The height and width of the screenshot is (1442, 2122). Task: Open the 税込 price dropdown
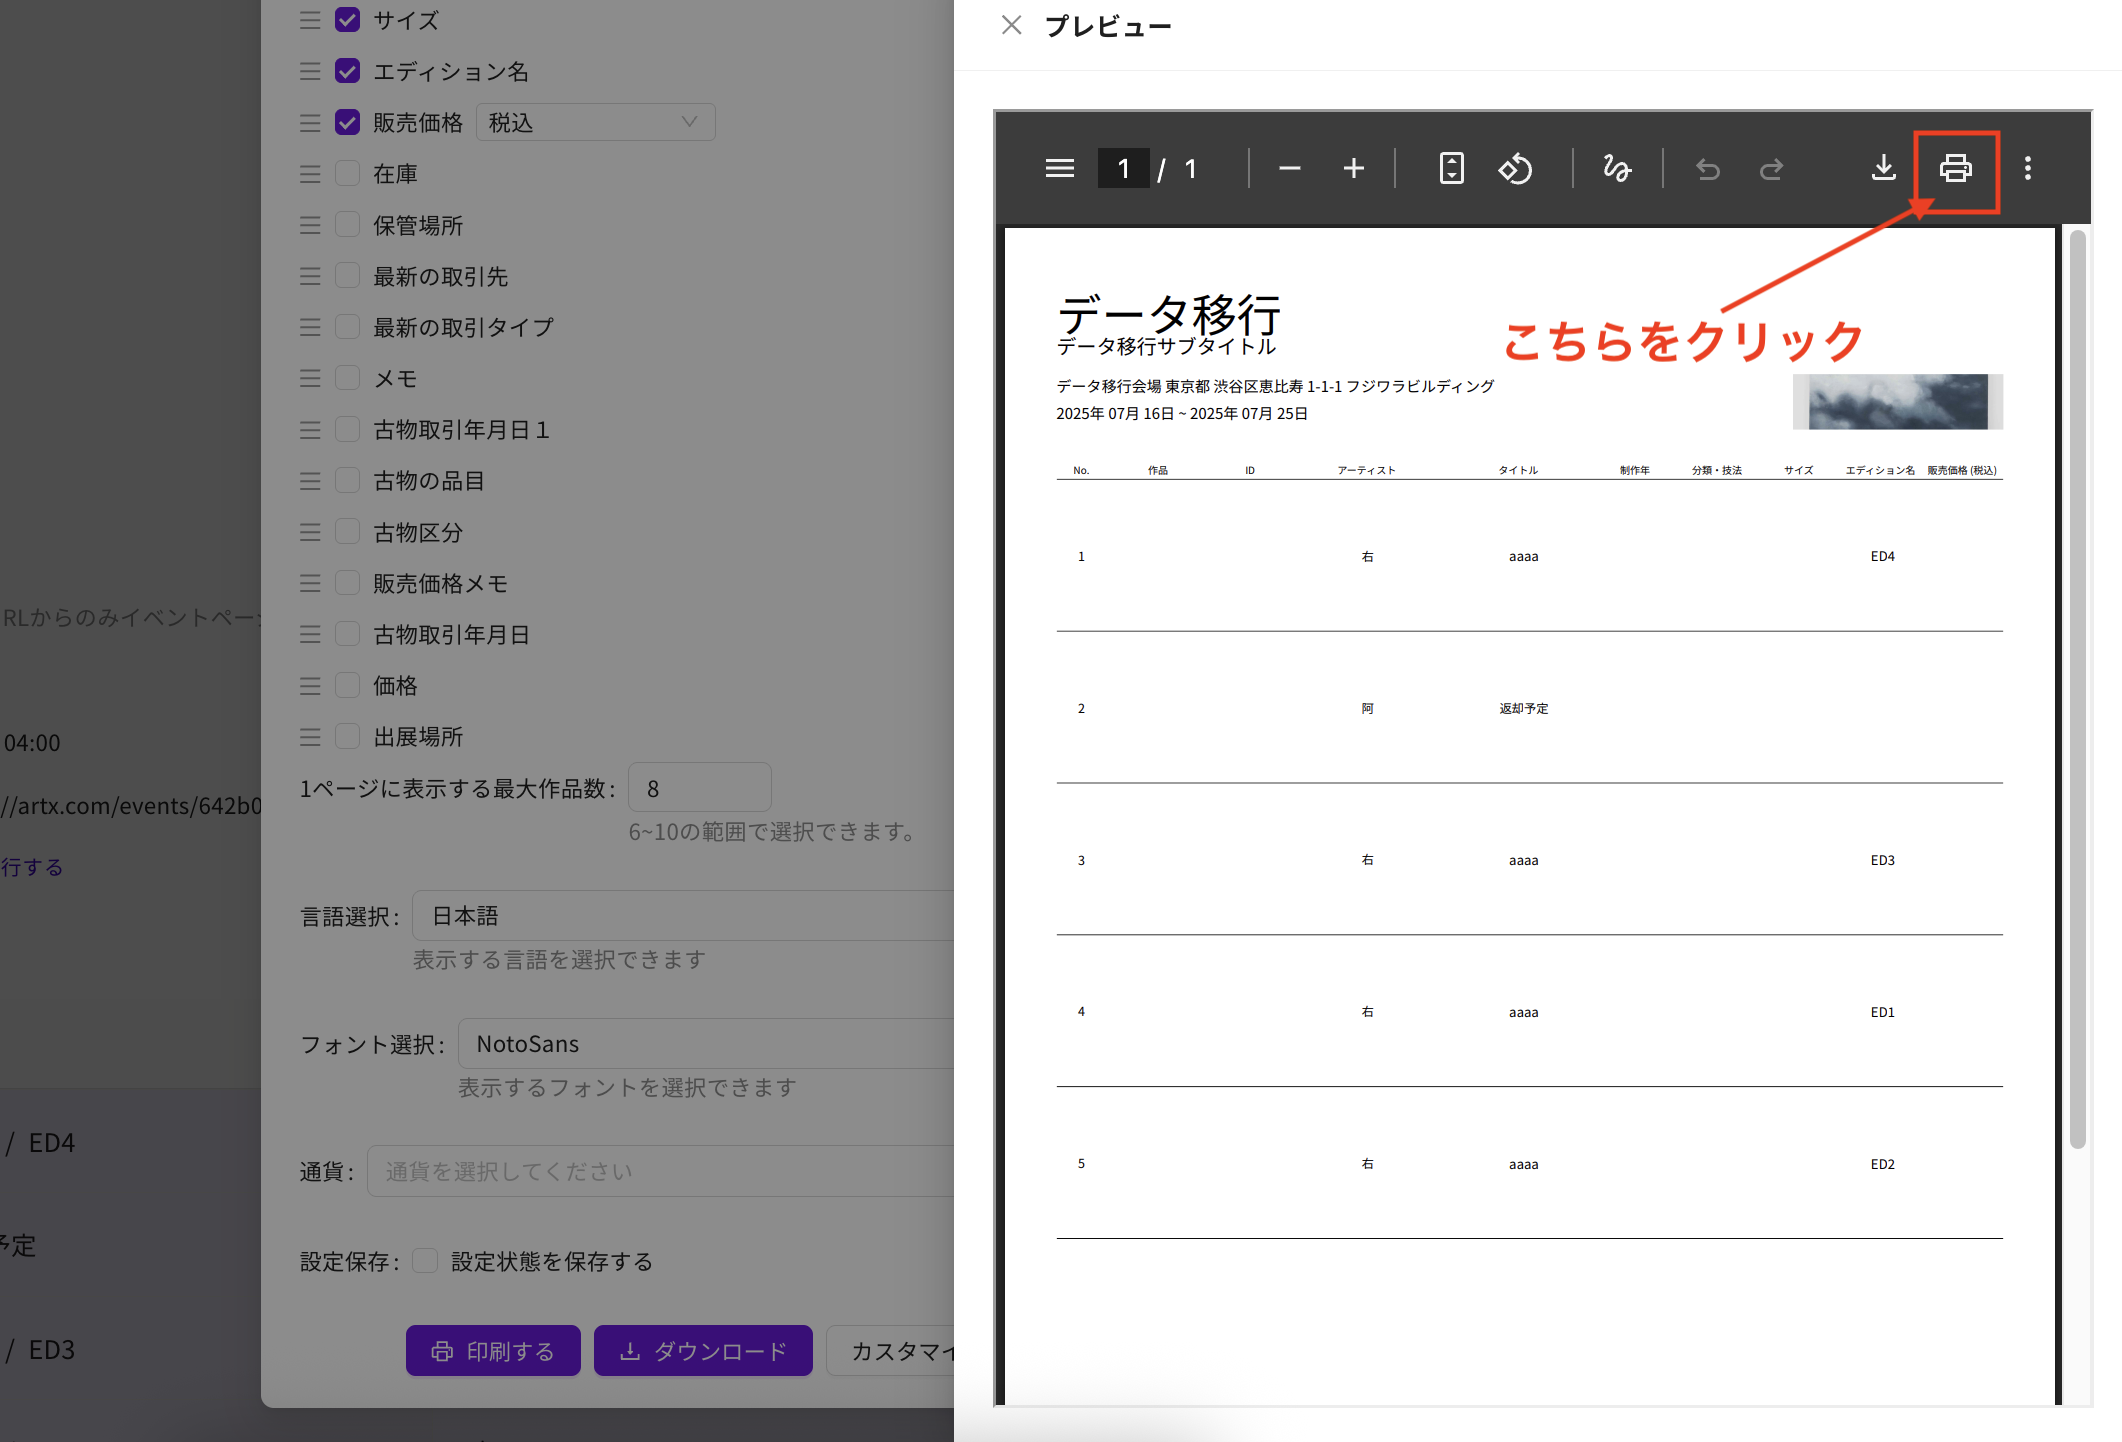(x=595, y=122)
